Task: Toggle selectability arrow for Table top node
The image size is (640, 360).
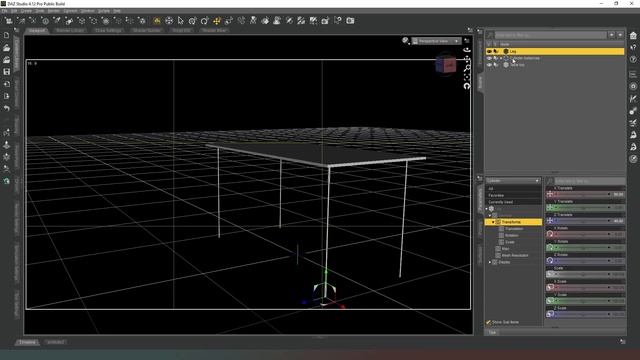Action: [496, 65]
